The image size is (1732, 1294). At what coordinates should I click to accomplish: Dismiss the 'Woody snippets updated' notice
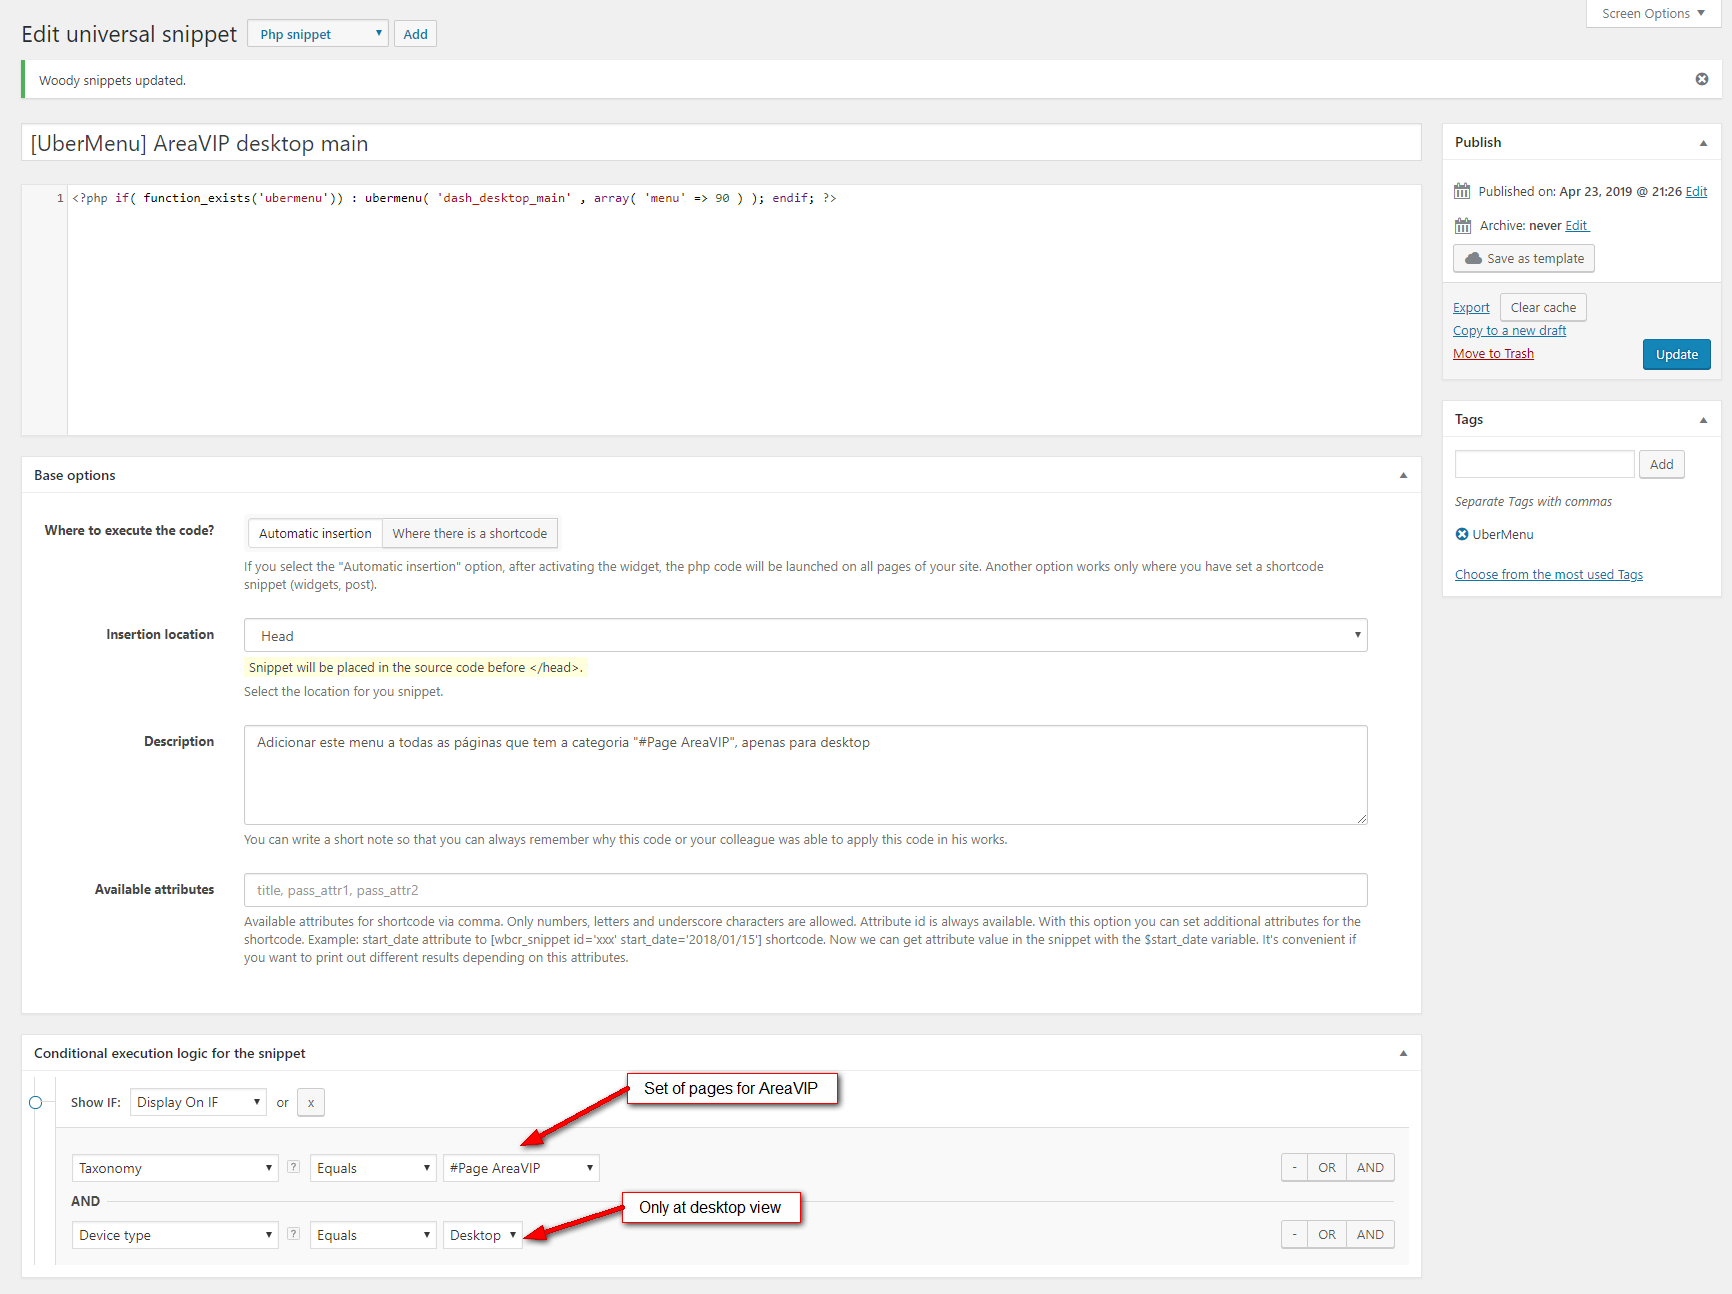coord(1701,79)
